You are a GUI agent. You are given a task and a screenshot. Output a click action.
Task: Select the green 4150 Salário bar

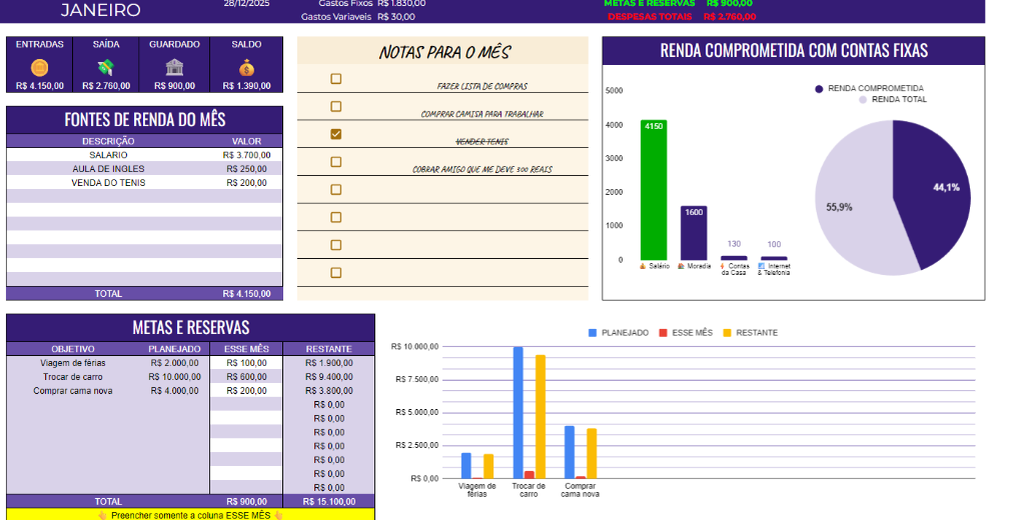tap(654, 190)
